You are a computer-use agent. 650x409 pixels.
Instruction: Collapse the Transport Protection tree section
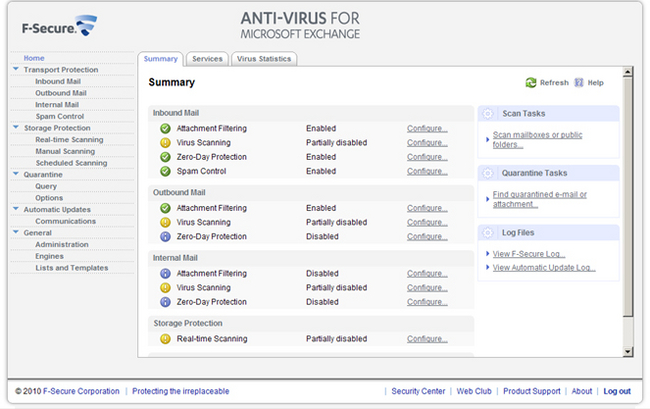[x=16, y=69]
